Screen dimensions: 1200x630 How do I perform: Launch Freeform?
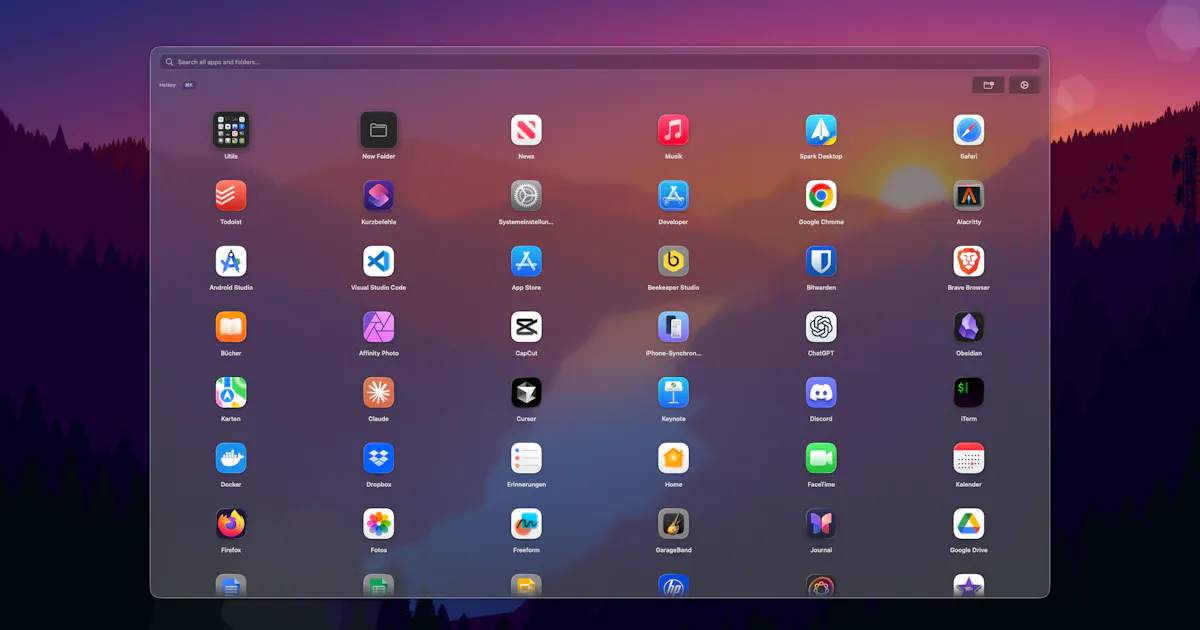526,524
